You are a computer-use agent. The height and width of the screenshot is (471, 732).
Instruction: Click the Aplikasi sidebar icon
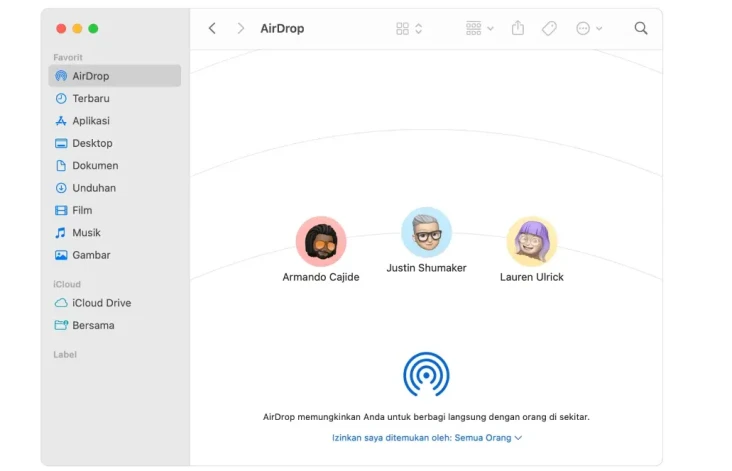(x=61, y=120)
